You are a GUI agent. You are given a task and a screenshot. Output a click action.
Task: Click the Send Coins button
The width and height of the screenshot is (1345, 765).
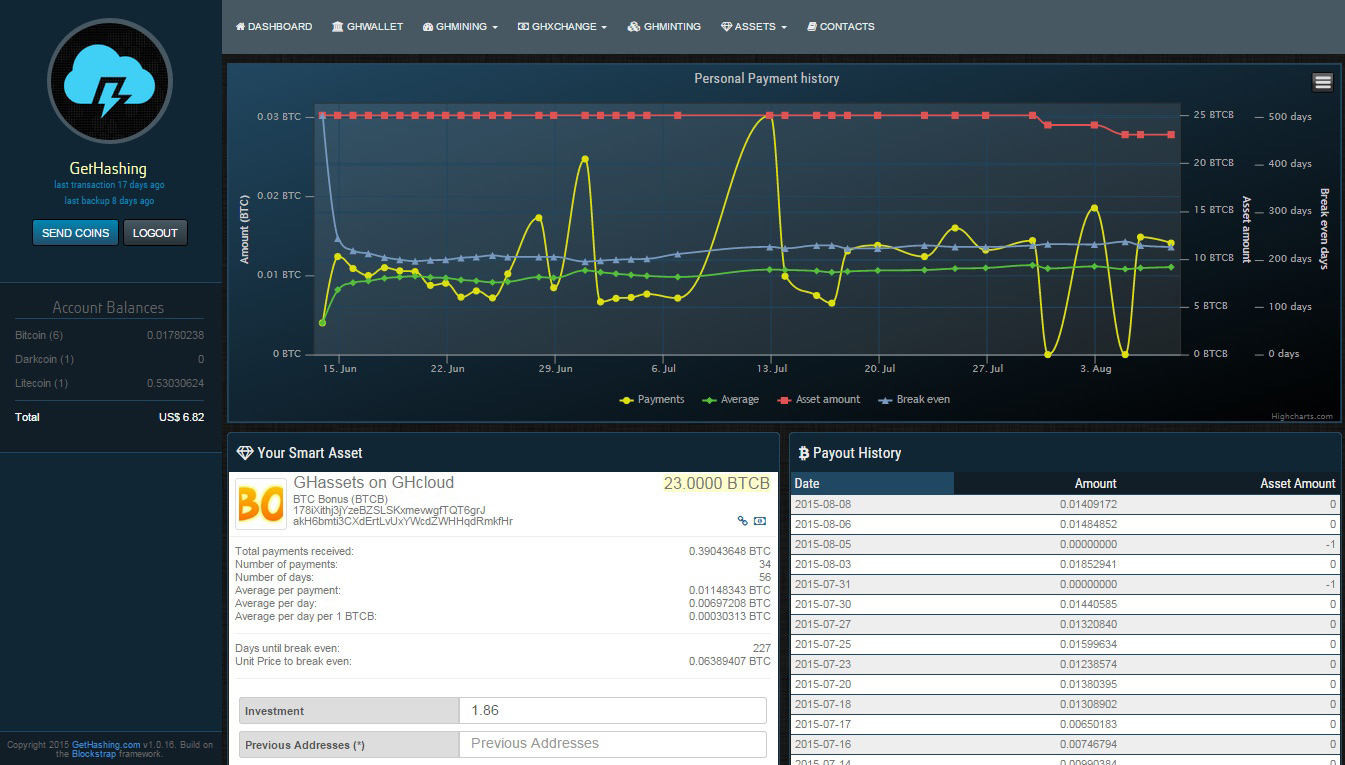tap(76, 233)
